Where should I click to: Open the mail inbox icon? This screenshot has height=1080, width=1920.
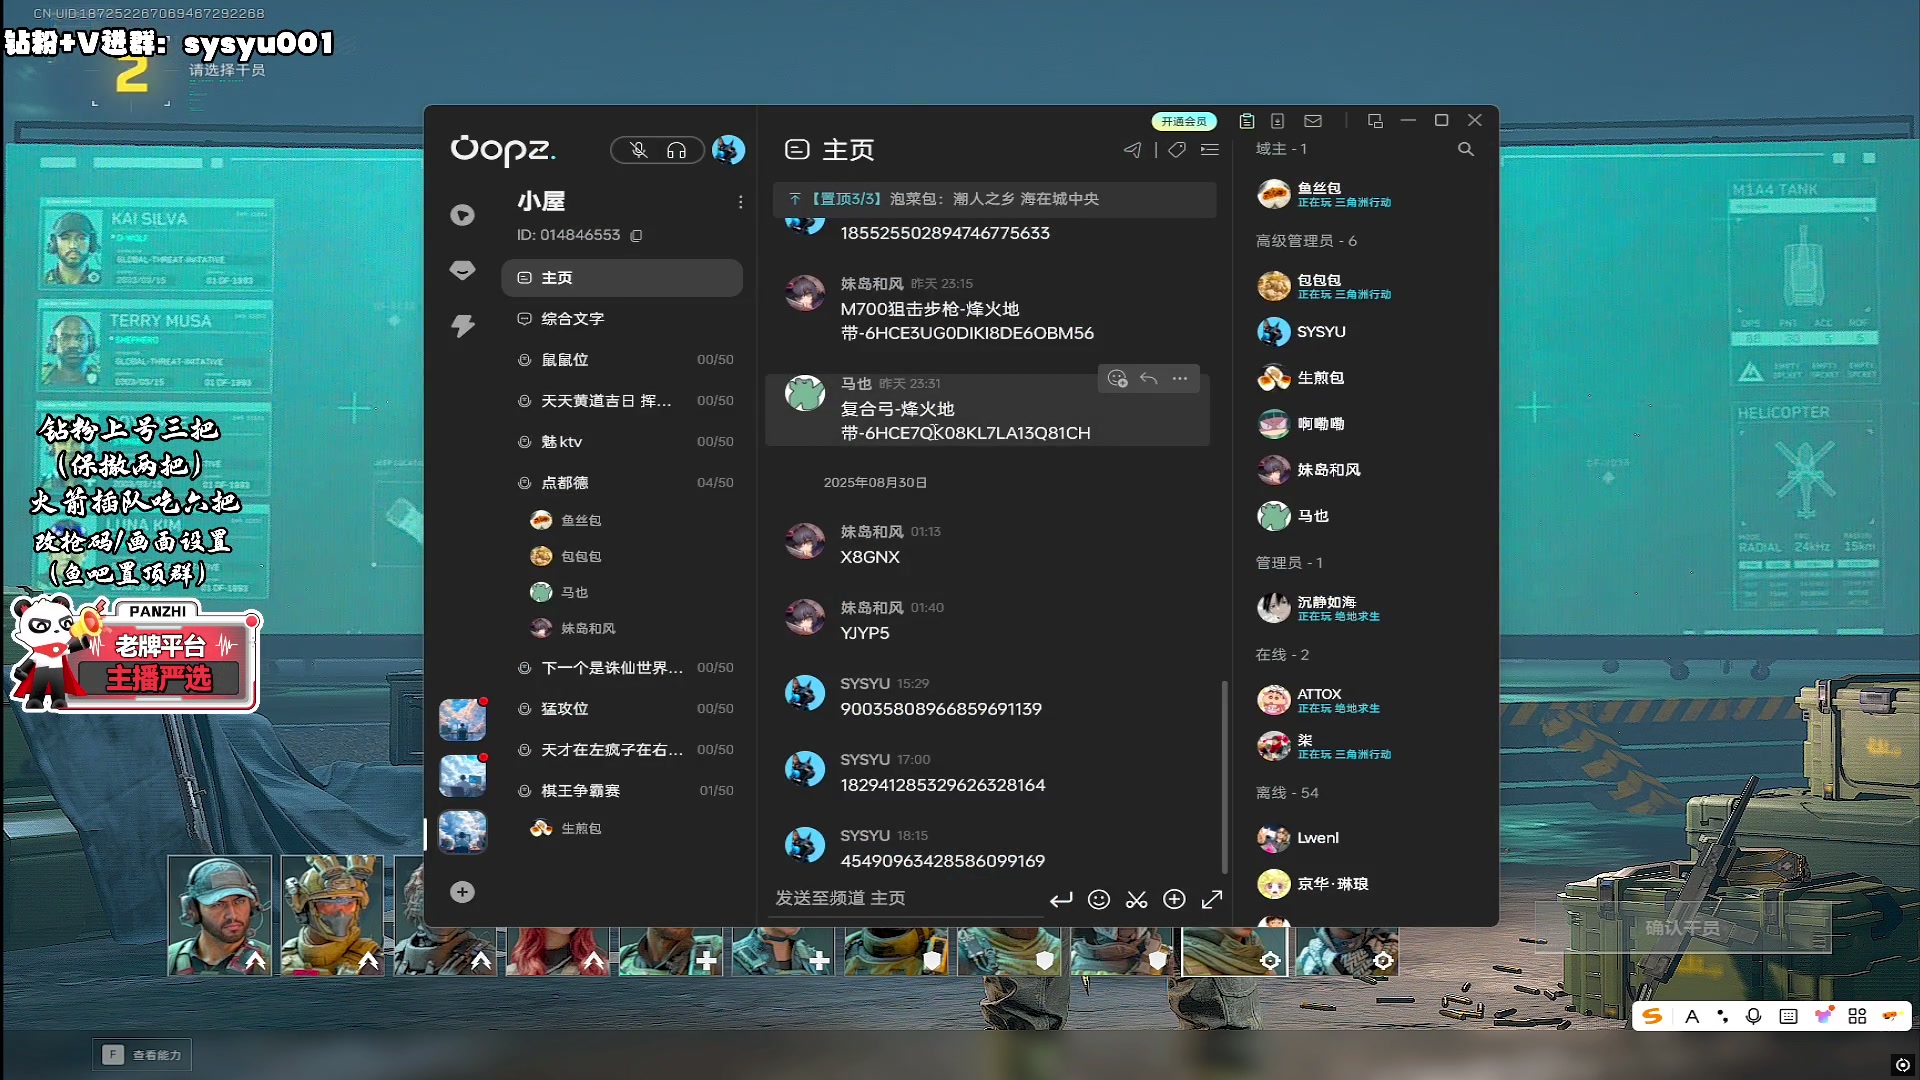(1313, 121)
